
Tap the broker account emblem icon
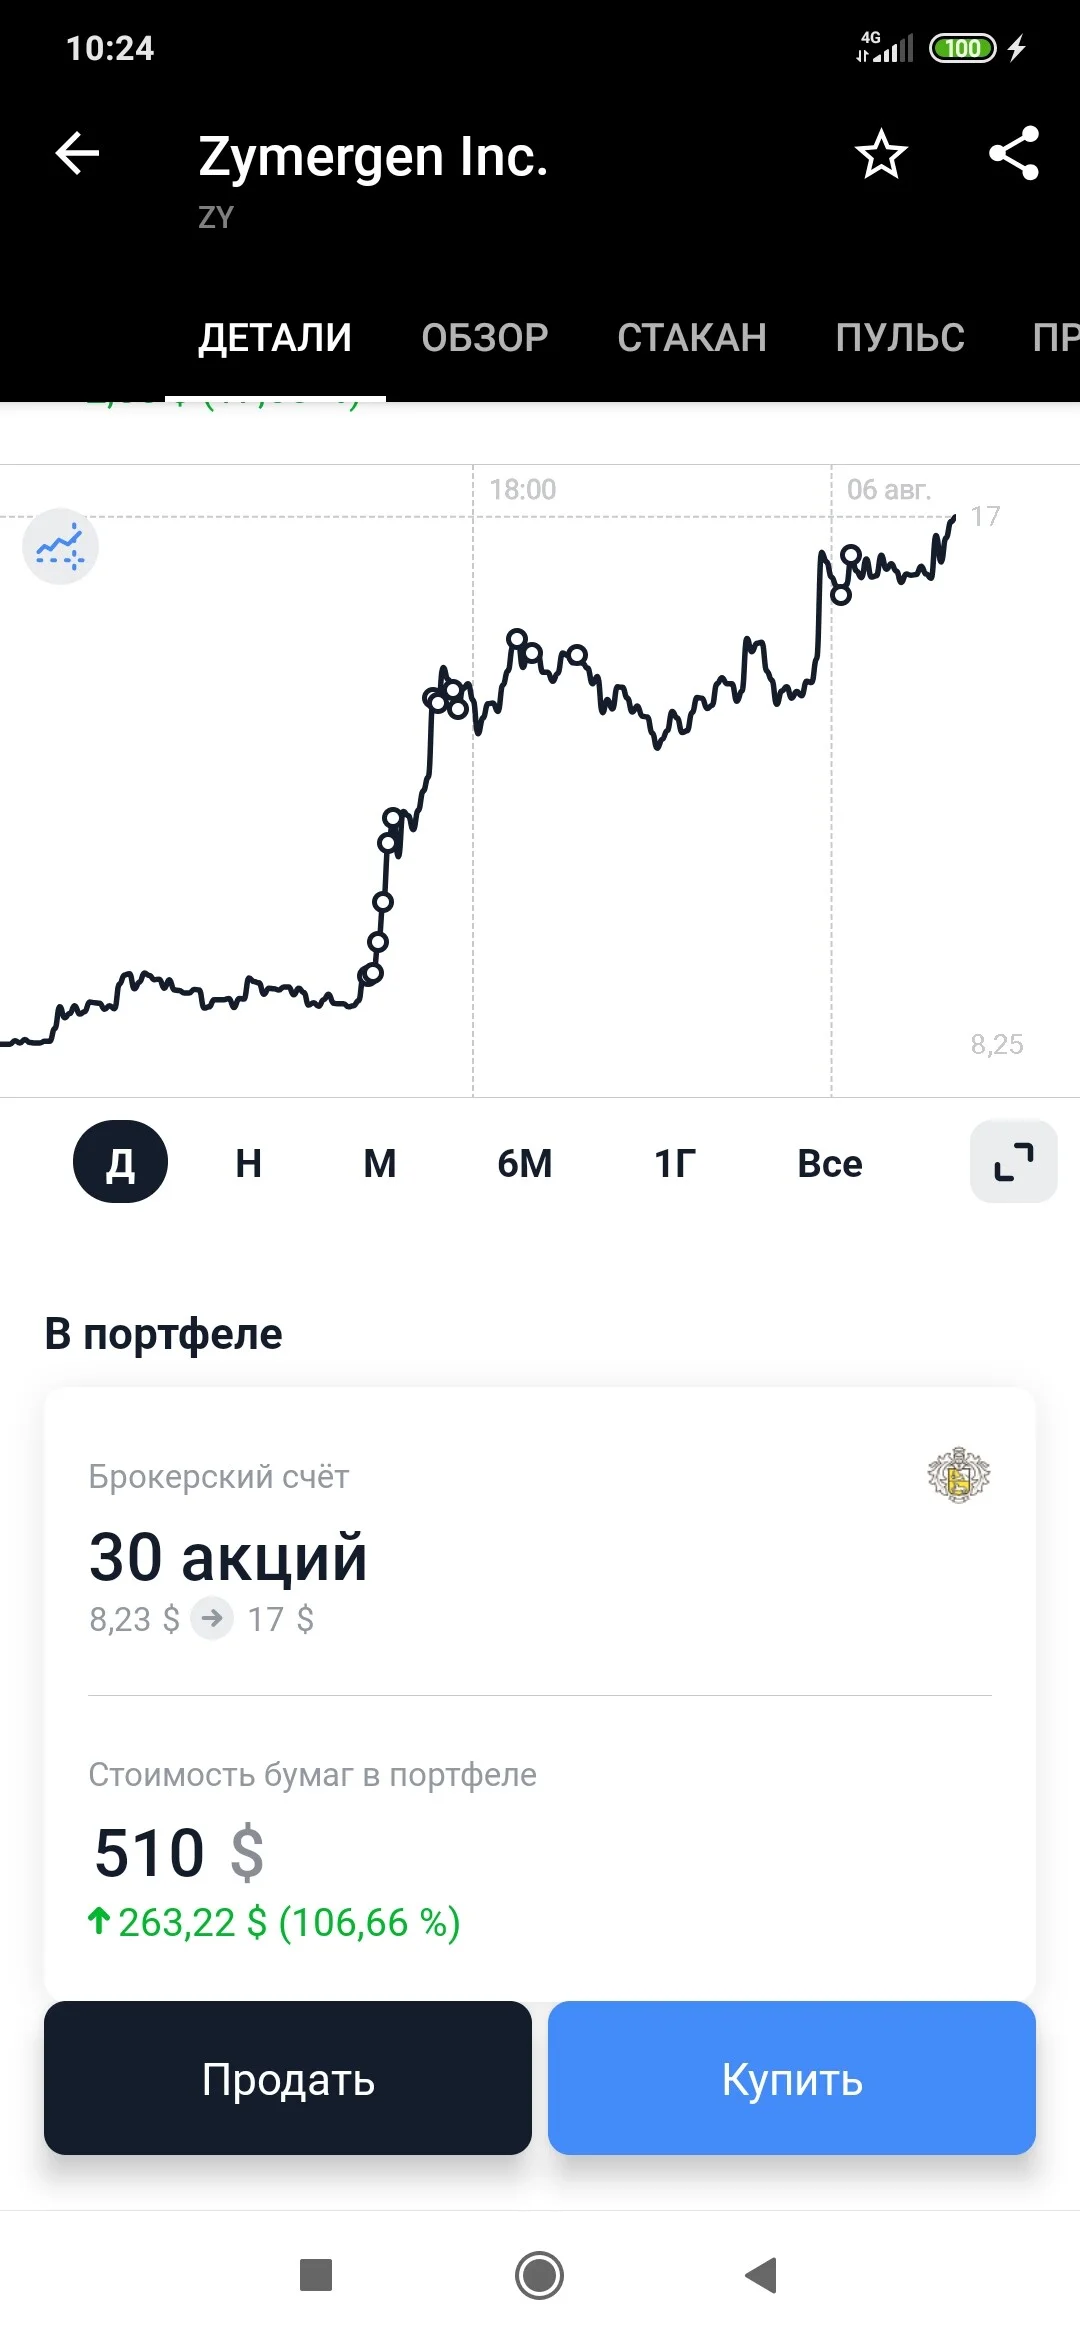pos(958,1475)
